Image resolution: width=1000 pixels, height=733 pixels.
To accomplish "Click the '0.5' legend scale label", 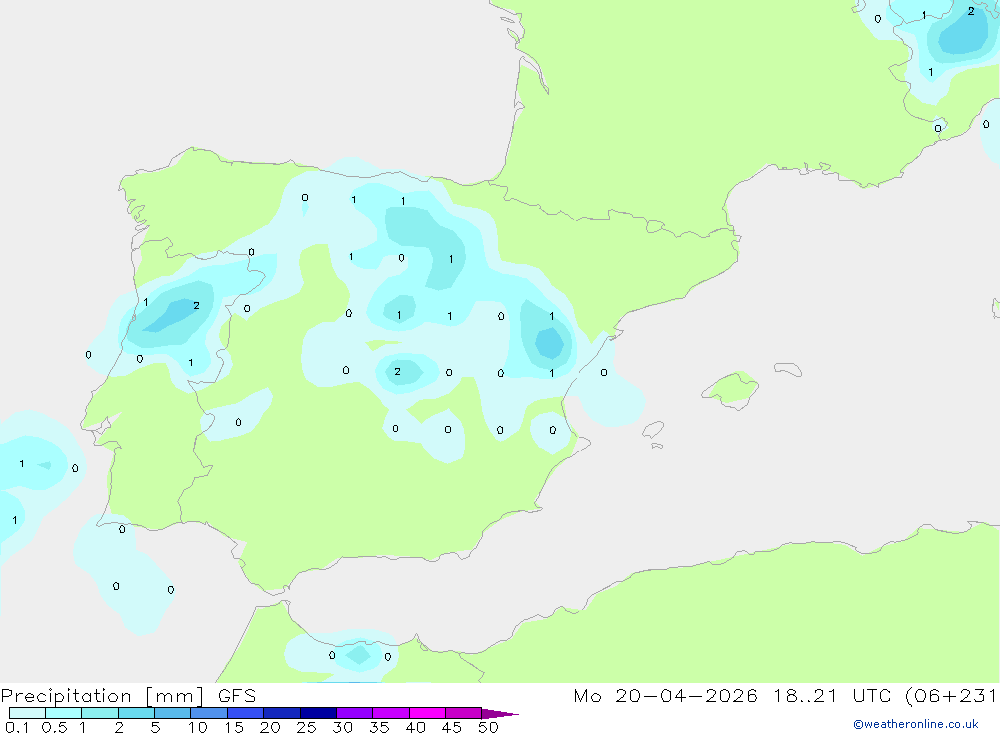I will (x=54, y=727).
